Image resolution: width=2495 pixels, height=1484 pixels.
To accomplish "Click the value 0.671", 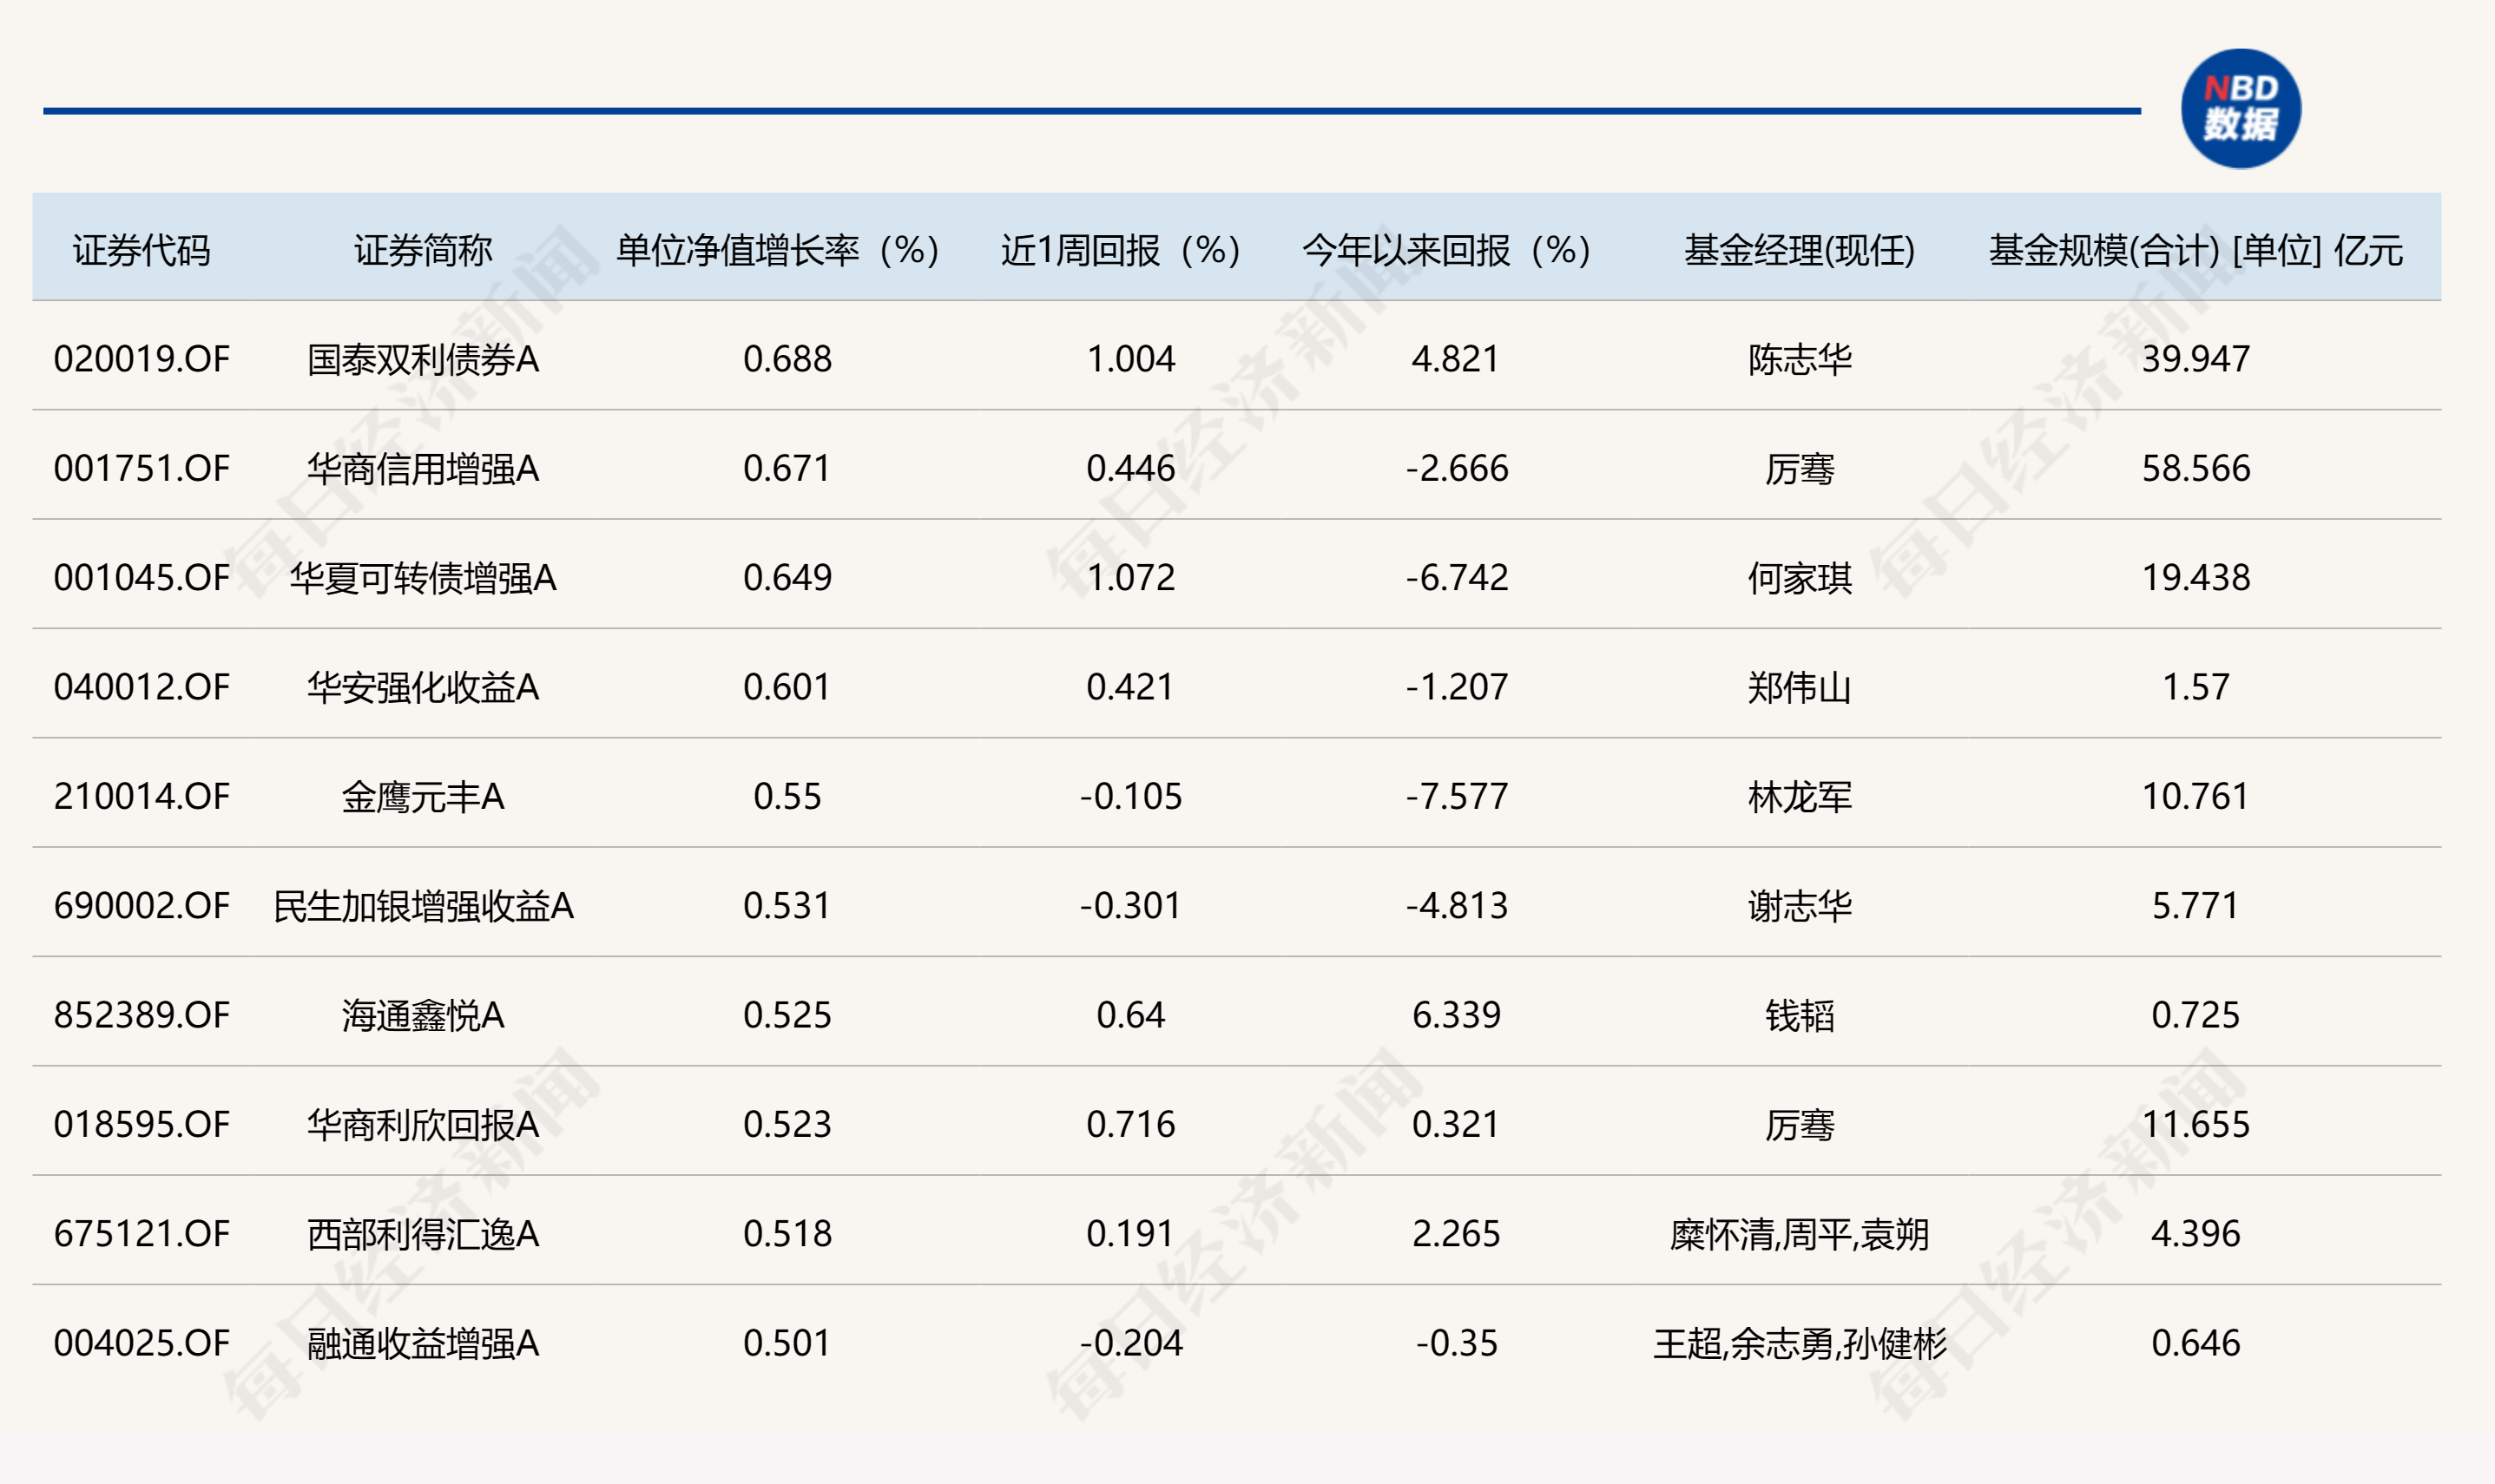I will pos(787,468).
